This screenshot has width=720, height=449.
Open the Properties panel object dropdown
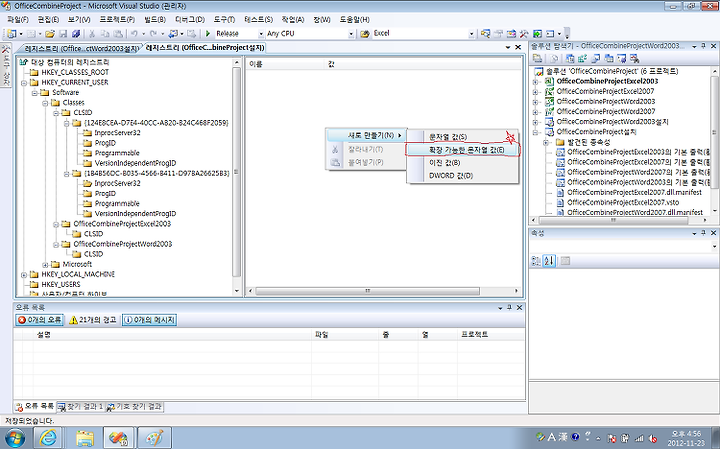click(714, 247)
